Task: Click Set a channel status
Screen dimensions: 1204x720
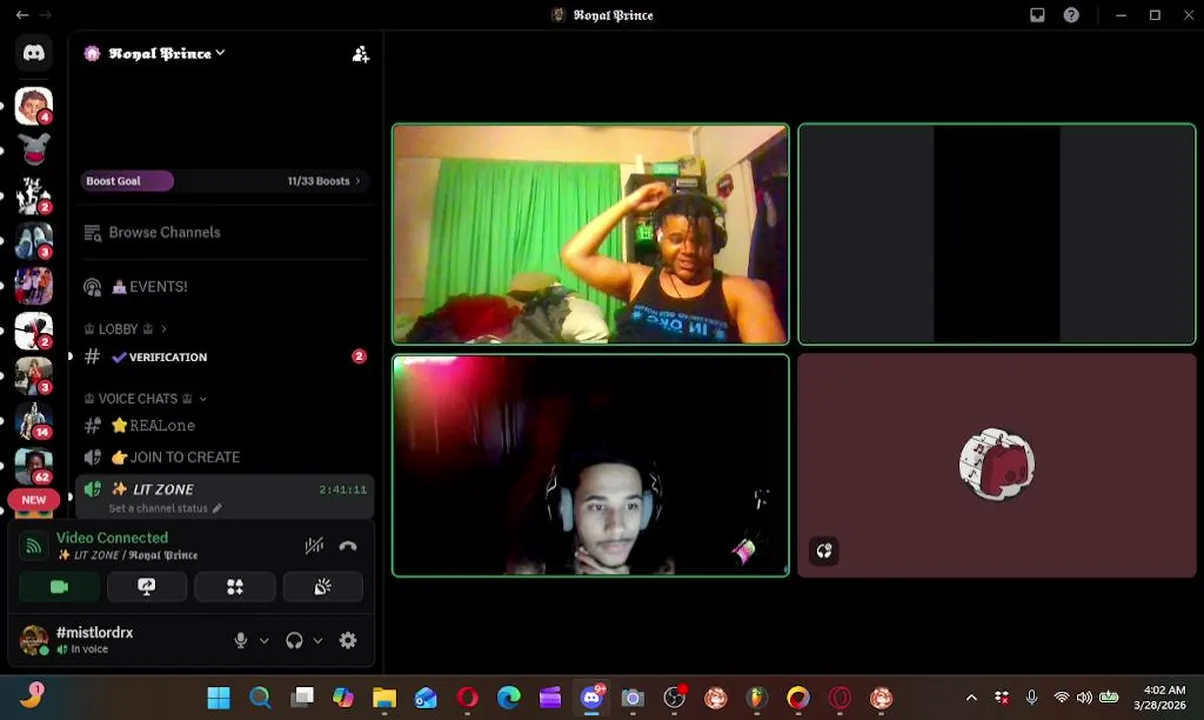Action: tap(165, 508)
